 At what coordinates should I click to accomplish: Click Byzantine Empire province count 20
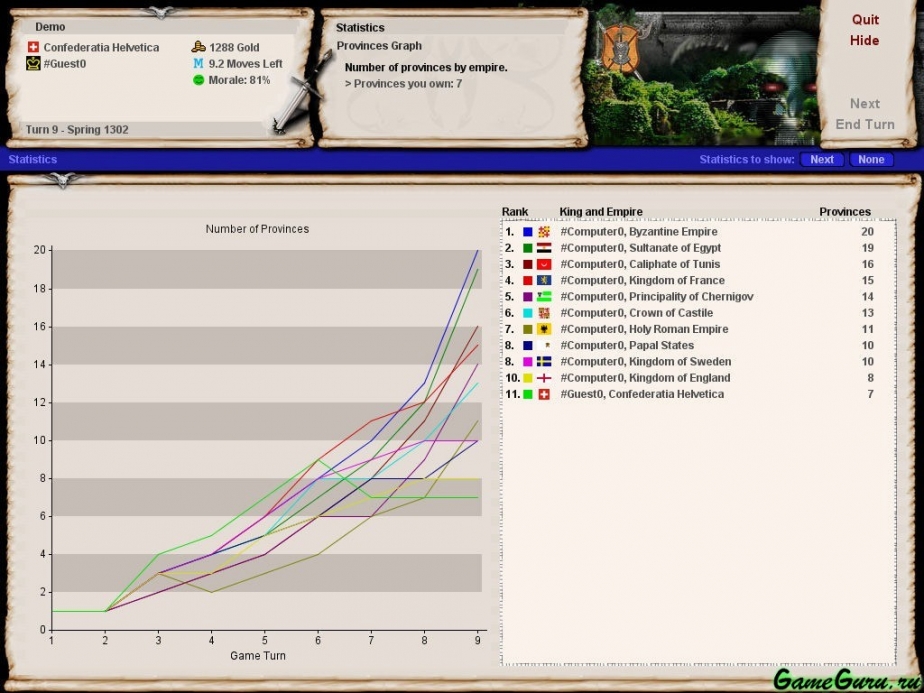click(x=867, y=232)
